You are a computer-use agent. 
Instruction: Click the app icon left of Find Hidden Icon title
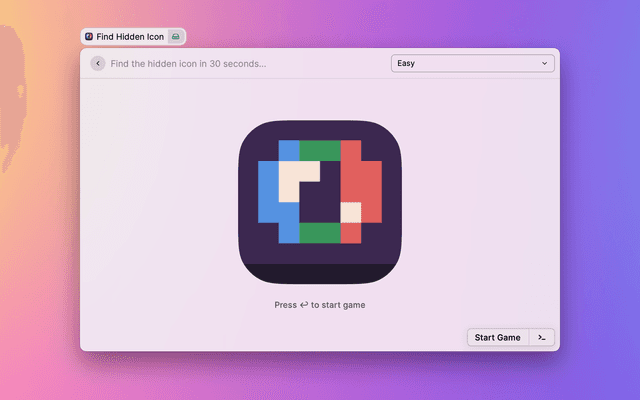[x=89, y=36]
